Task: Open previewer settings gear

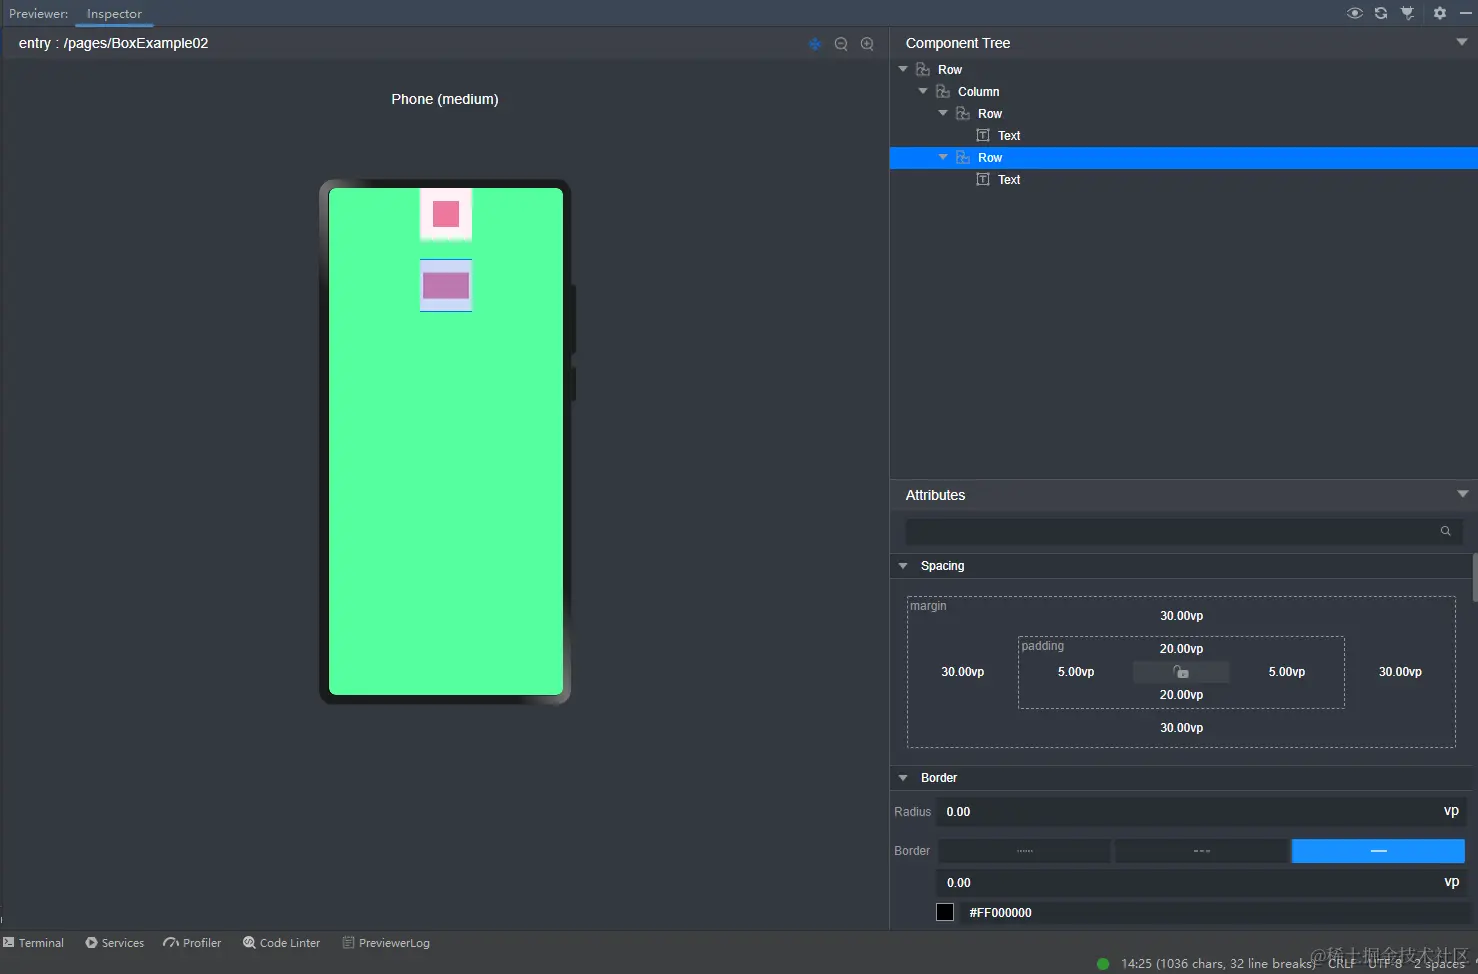Action: coord(1440,13)
